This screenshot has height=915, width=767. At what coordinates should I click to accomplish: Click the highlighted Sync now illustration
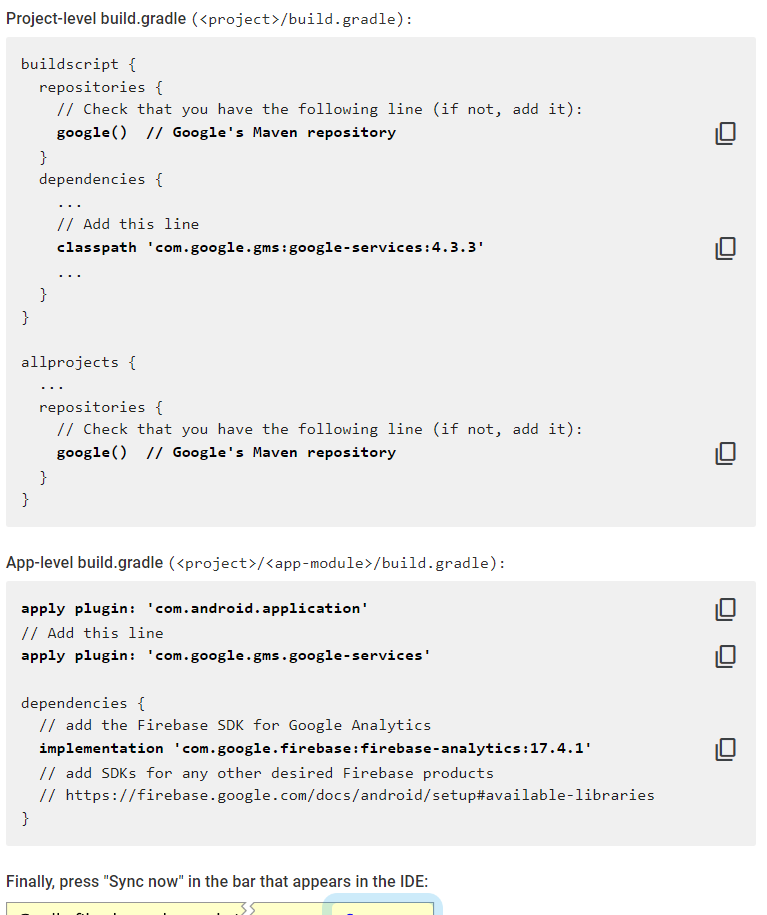382,906
